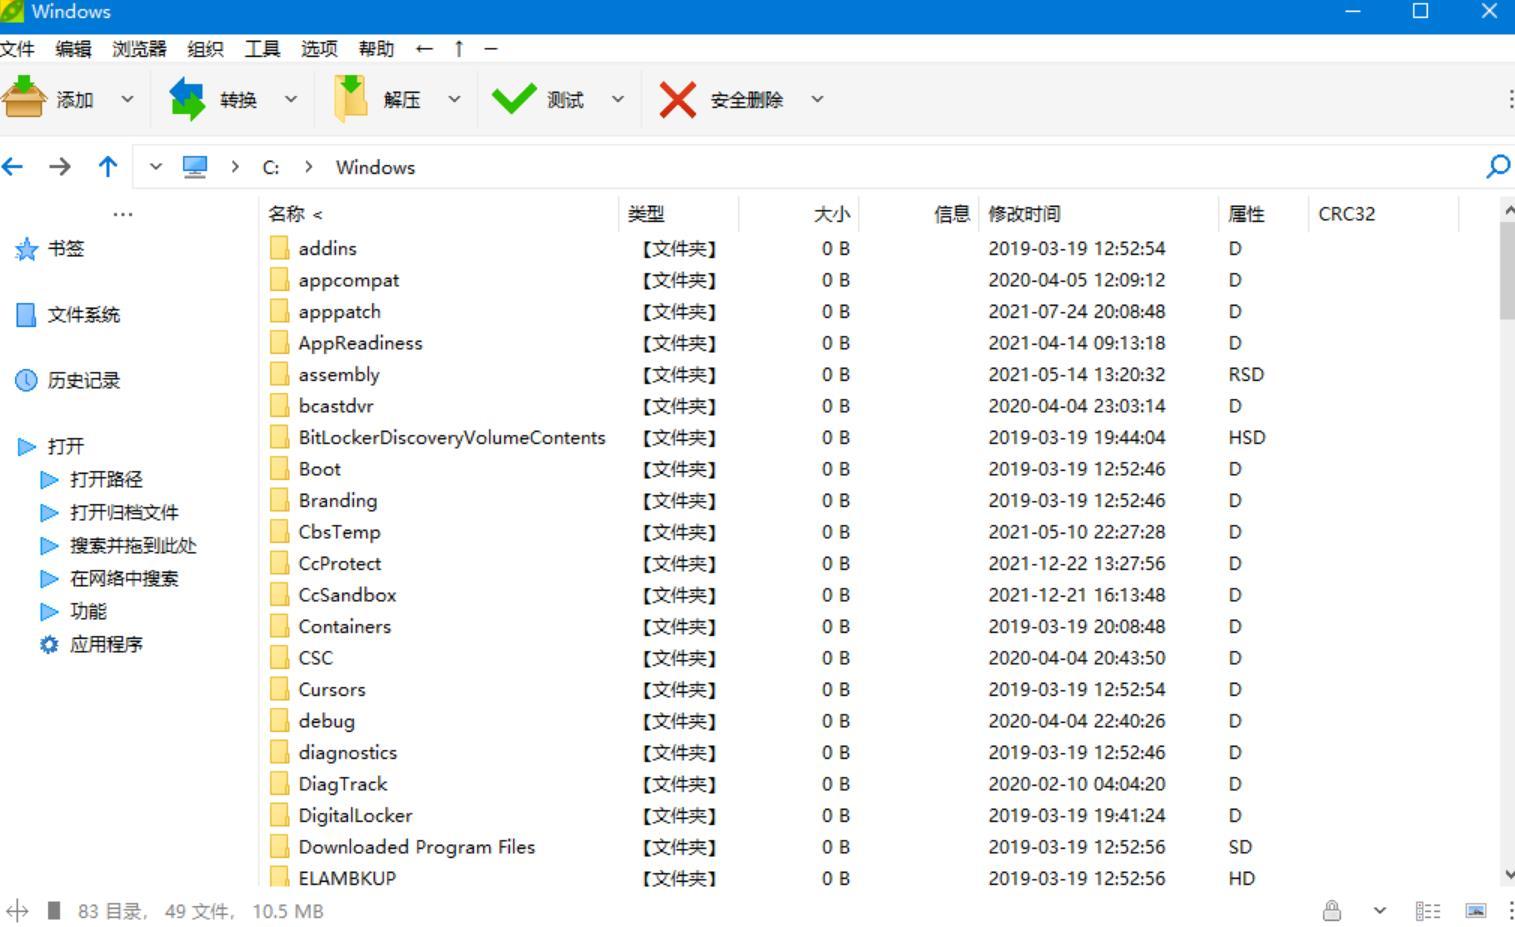Sort by Name (名称) column header
Image resolution: width=1515 pixels, height=927 pixels.
coord(439,214)
